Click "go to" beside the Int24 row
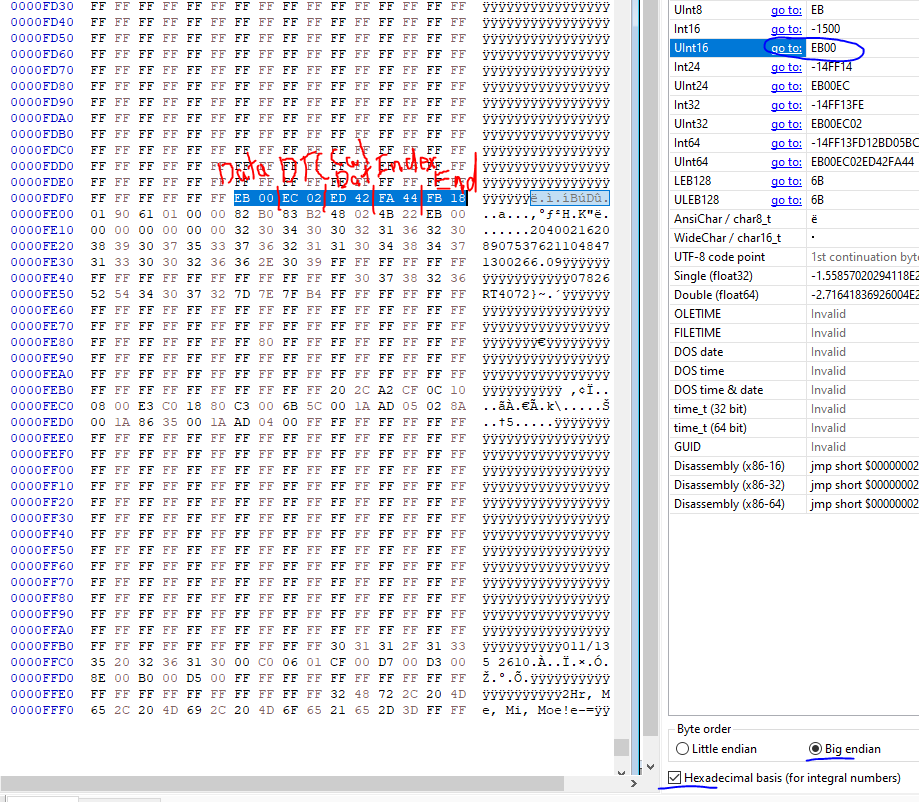This screenshot has height=802, width=919. pos(786,67)
